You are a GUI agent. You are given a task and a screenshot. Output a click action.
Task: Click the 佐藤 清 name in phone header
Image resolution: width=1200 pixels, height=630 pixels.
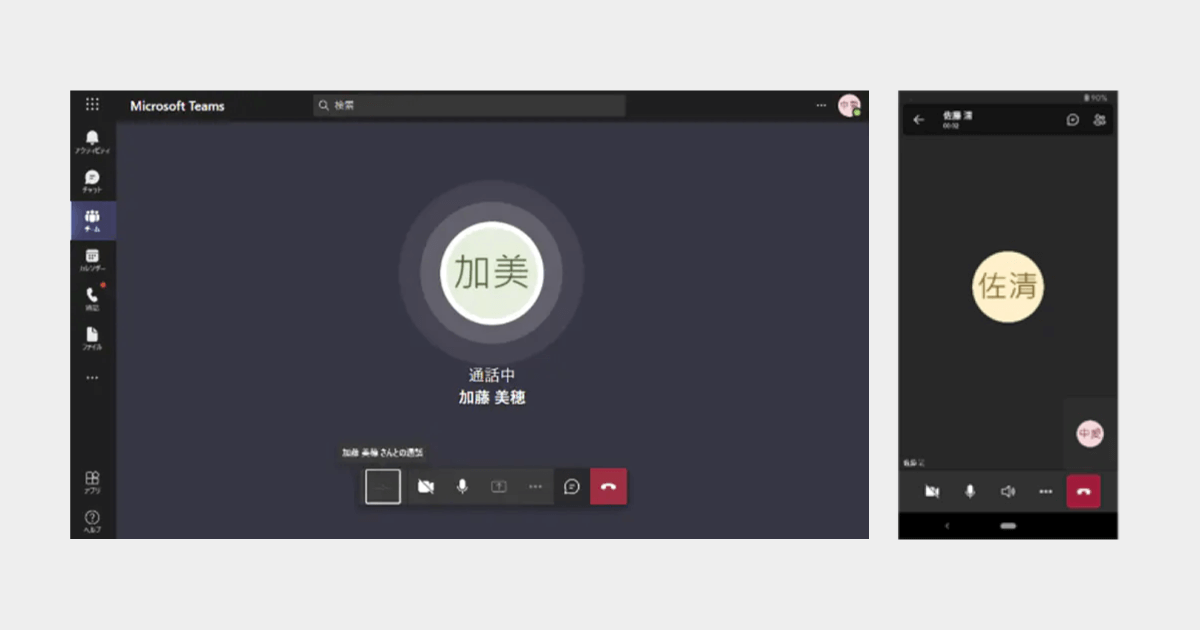tap(957, 116)
